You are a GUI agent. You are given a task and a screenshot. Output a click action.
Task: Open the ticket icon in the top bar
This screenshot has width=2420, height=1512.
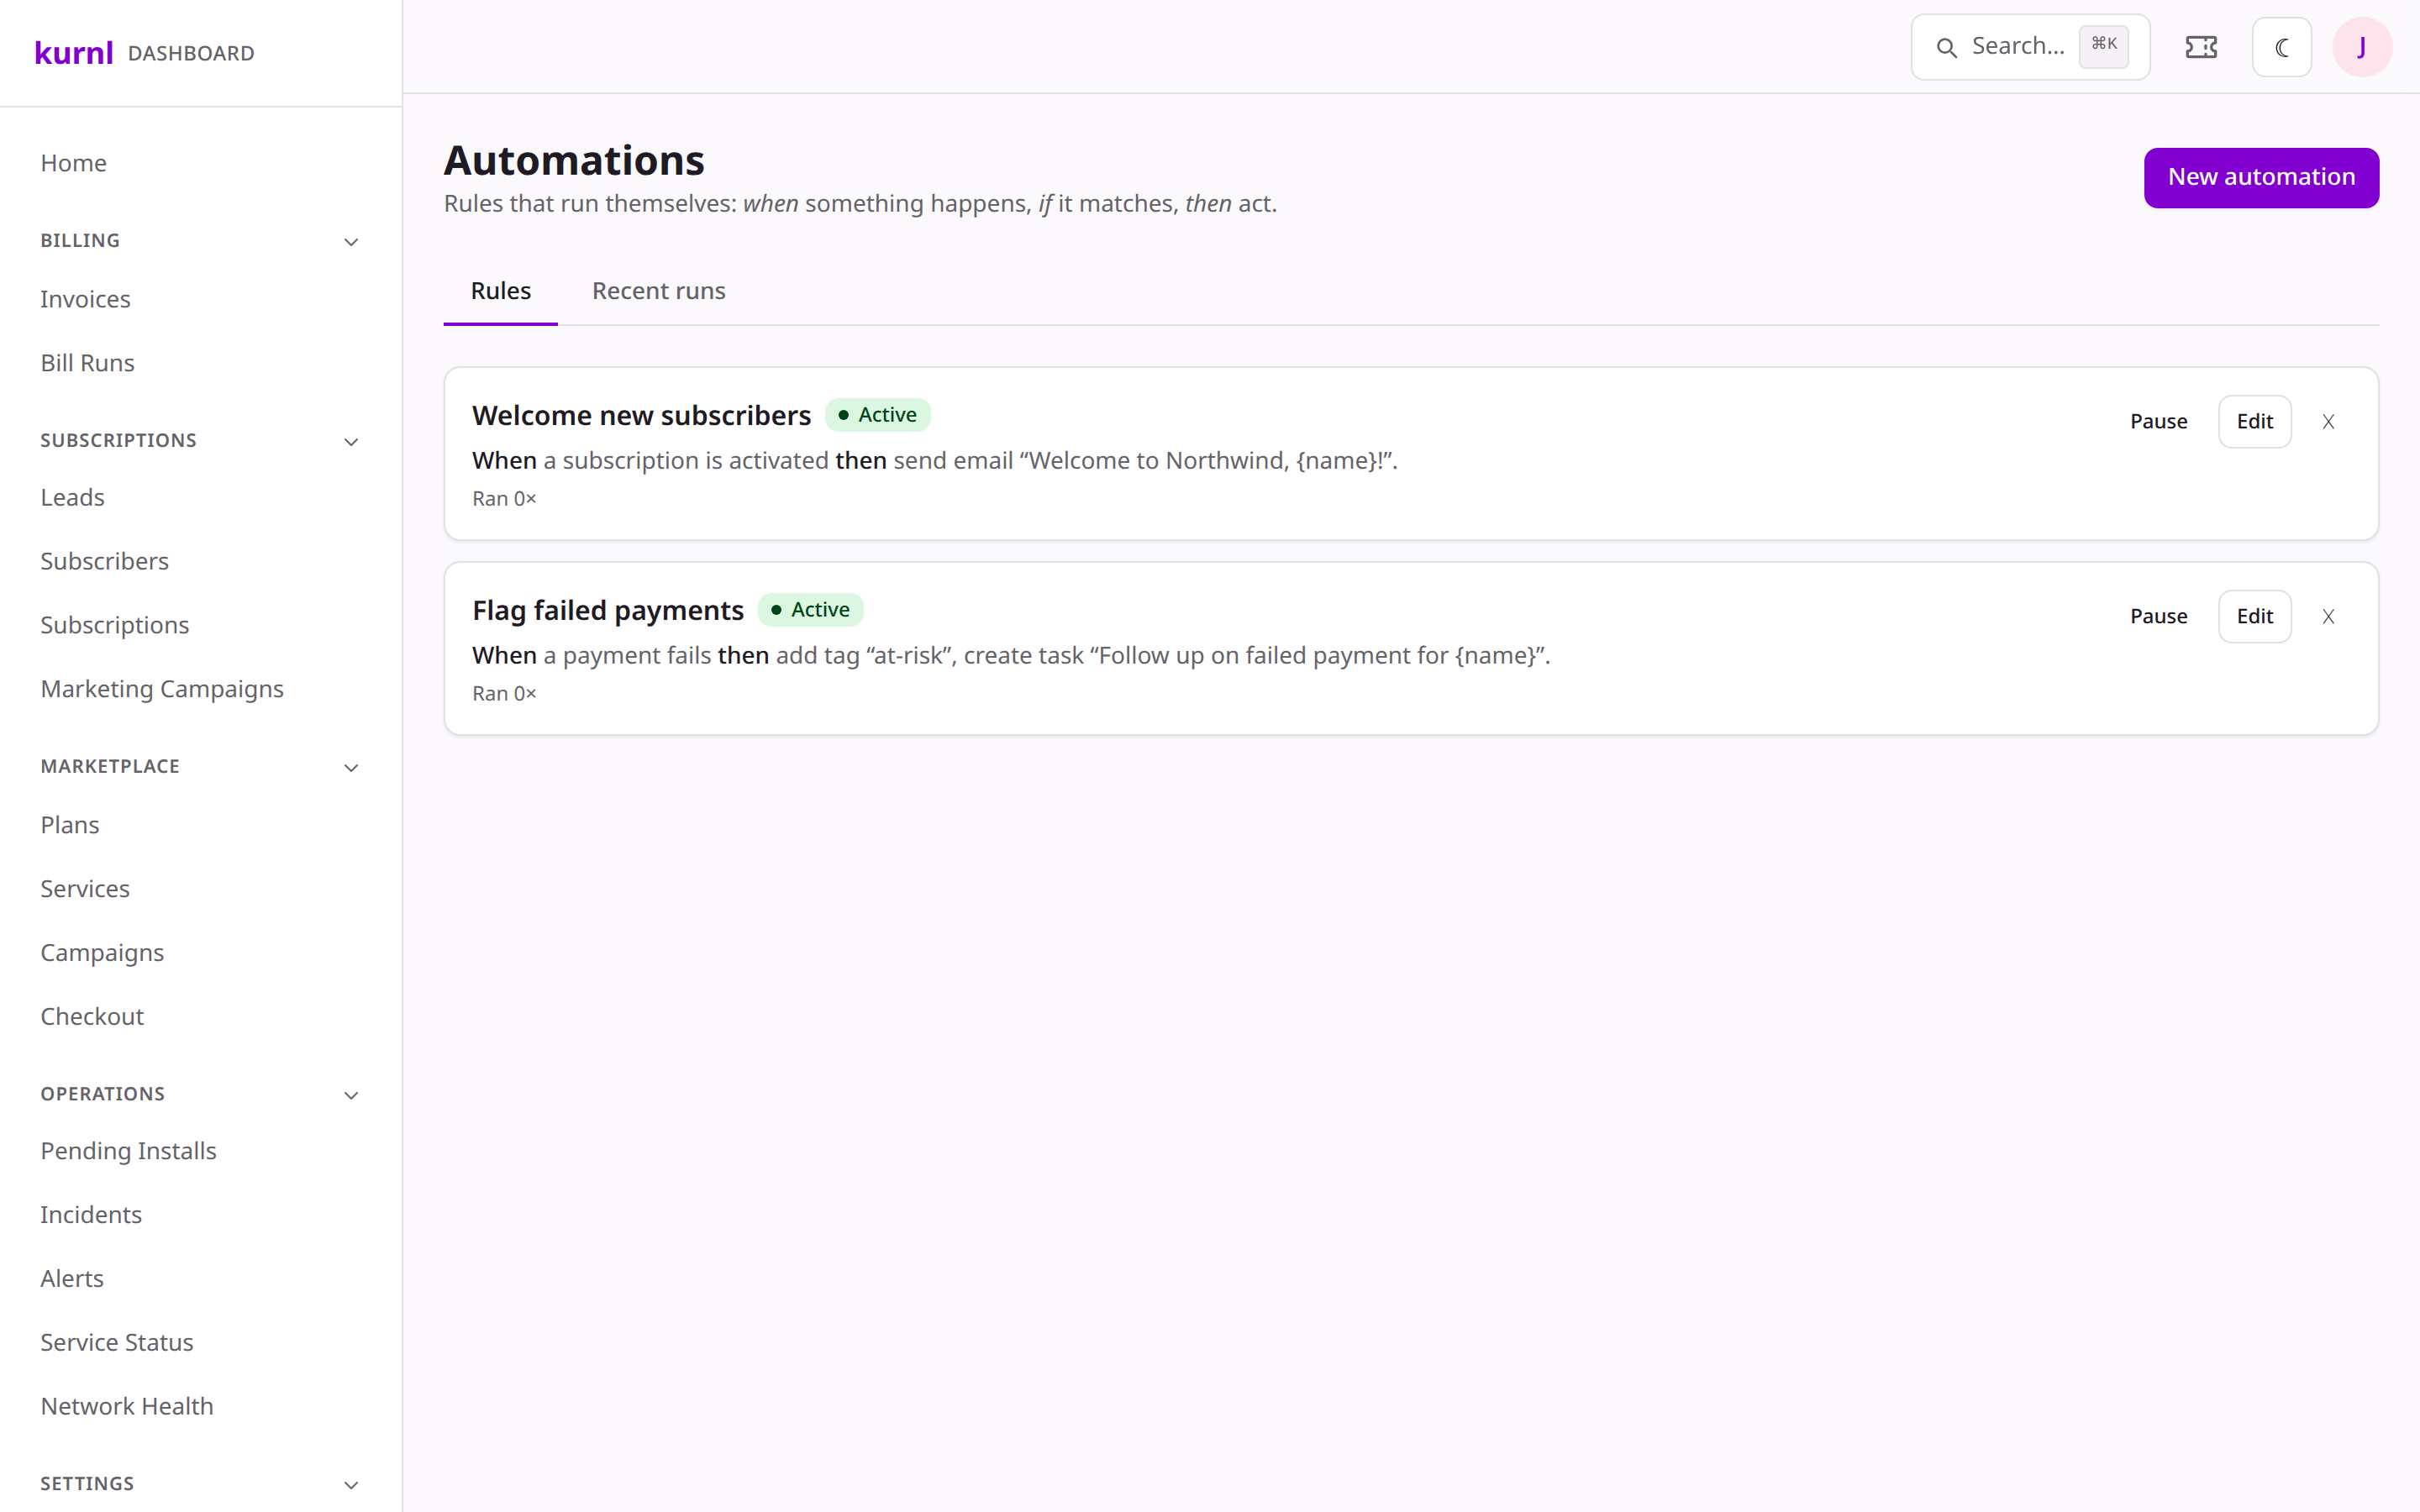2201,47
